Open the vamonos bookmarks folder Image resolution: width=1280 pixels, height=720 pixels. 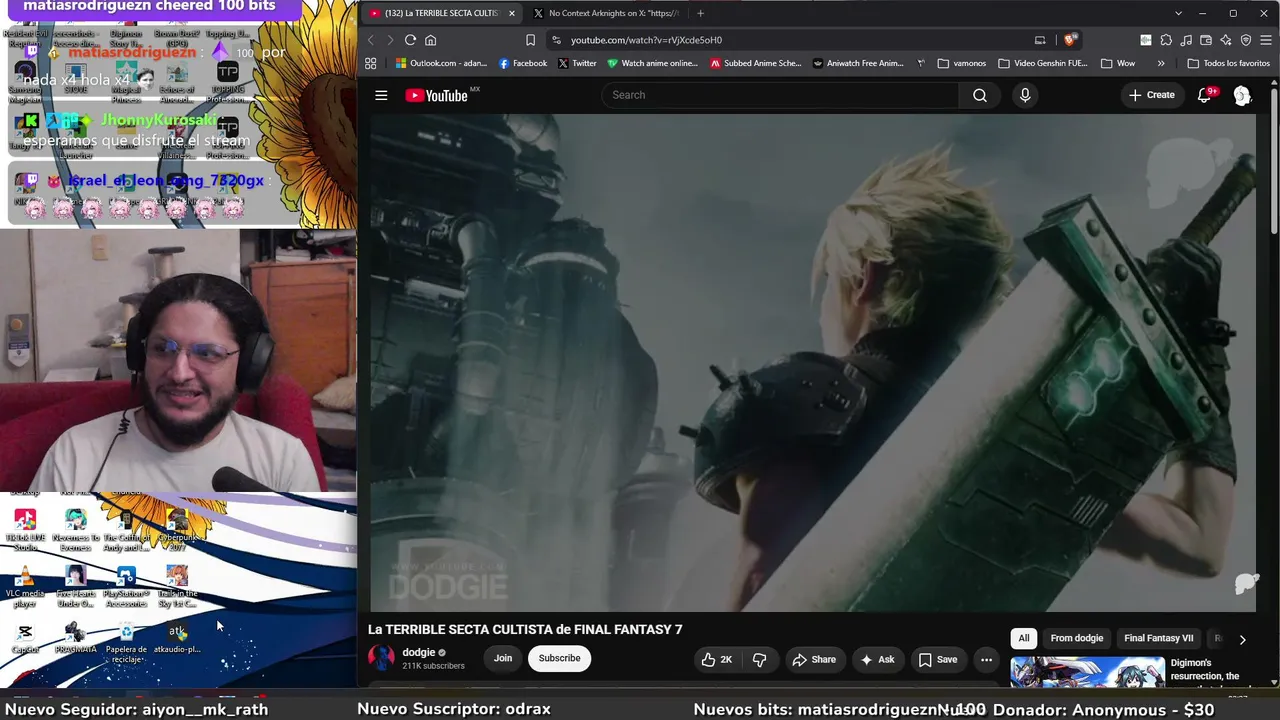[x=962, y=63]
